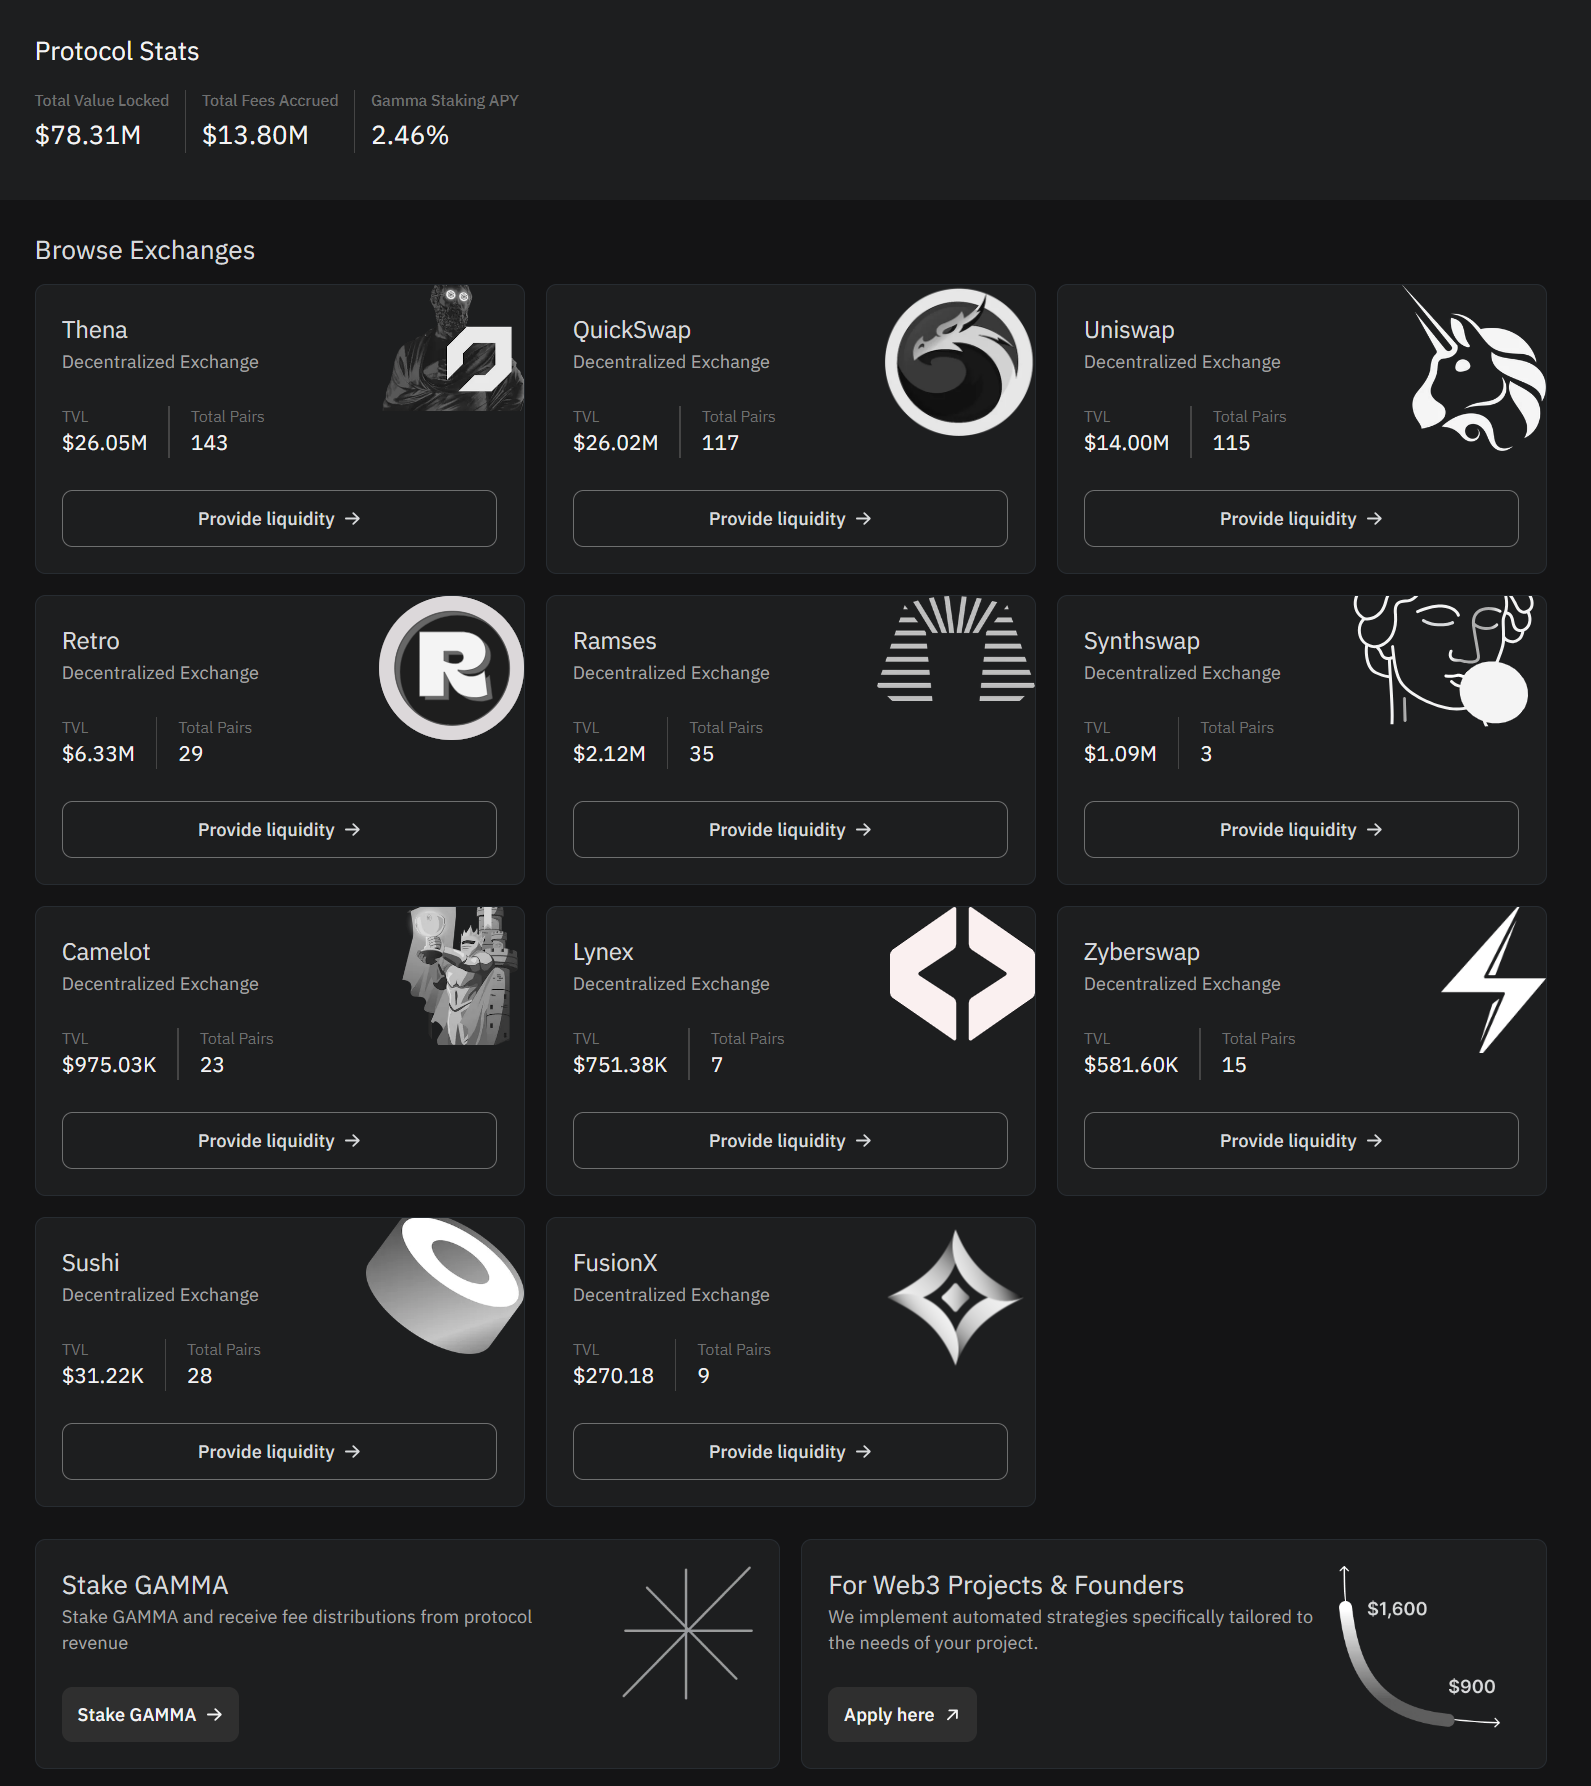Click the Zyberswap lightning bolt logo

click(x=1493, y=980)
